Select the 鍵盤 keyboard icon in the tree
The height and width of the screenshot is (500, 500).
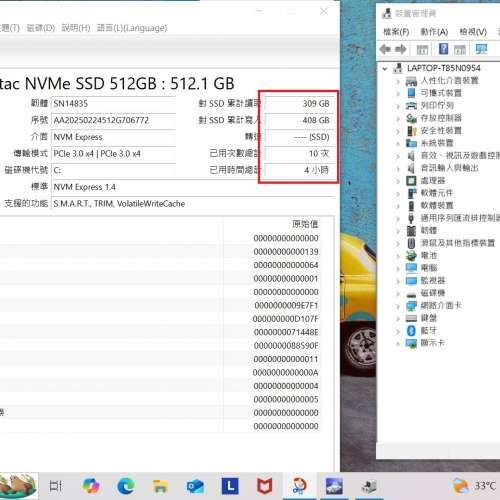pos(411,318)
